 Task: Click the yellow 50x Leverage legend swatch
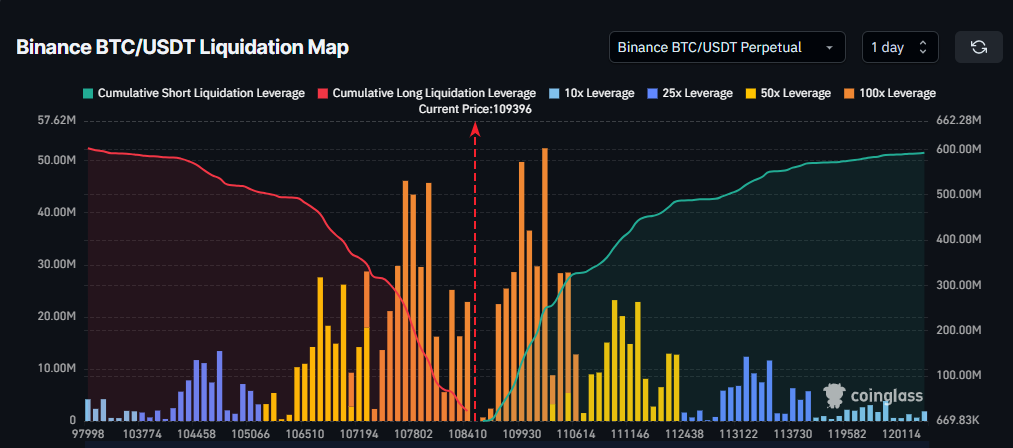(751, 93)
